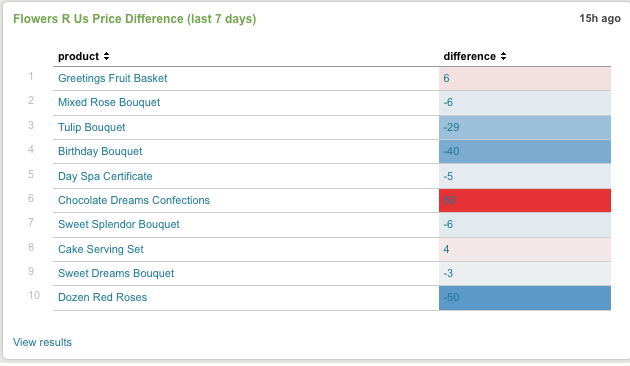Open Chocolate Dreams Confections entry
Screen dimensions: 630x366
(134, 200)
